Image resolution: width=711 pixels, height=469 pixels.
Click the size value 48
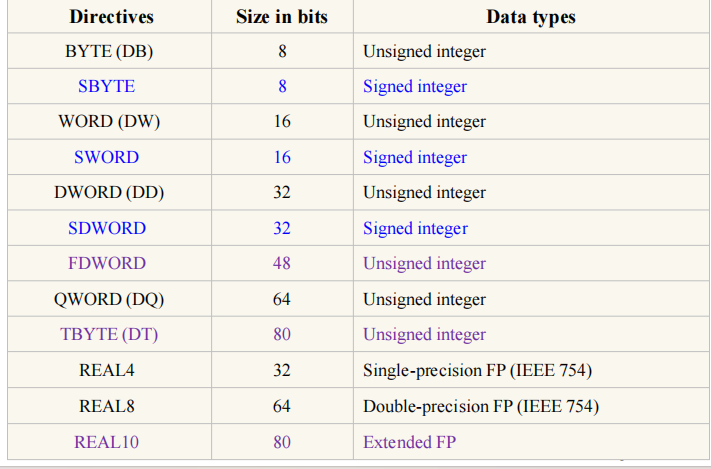click(282, 264)
